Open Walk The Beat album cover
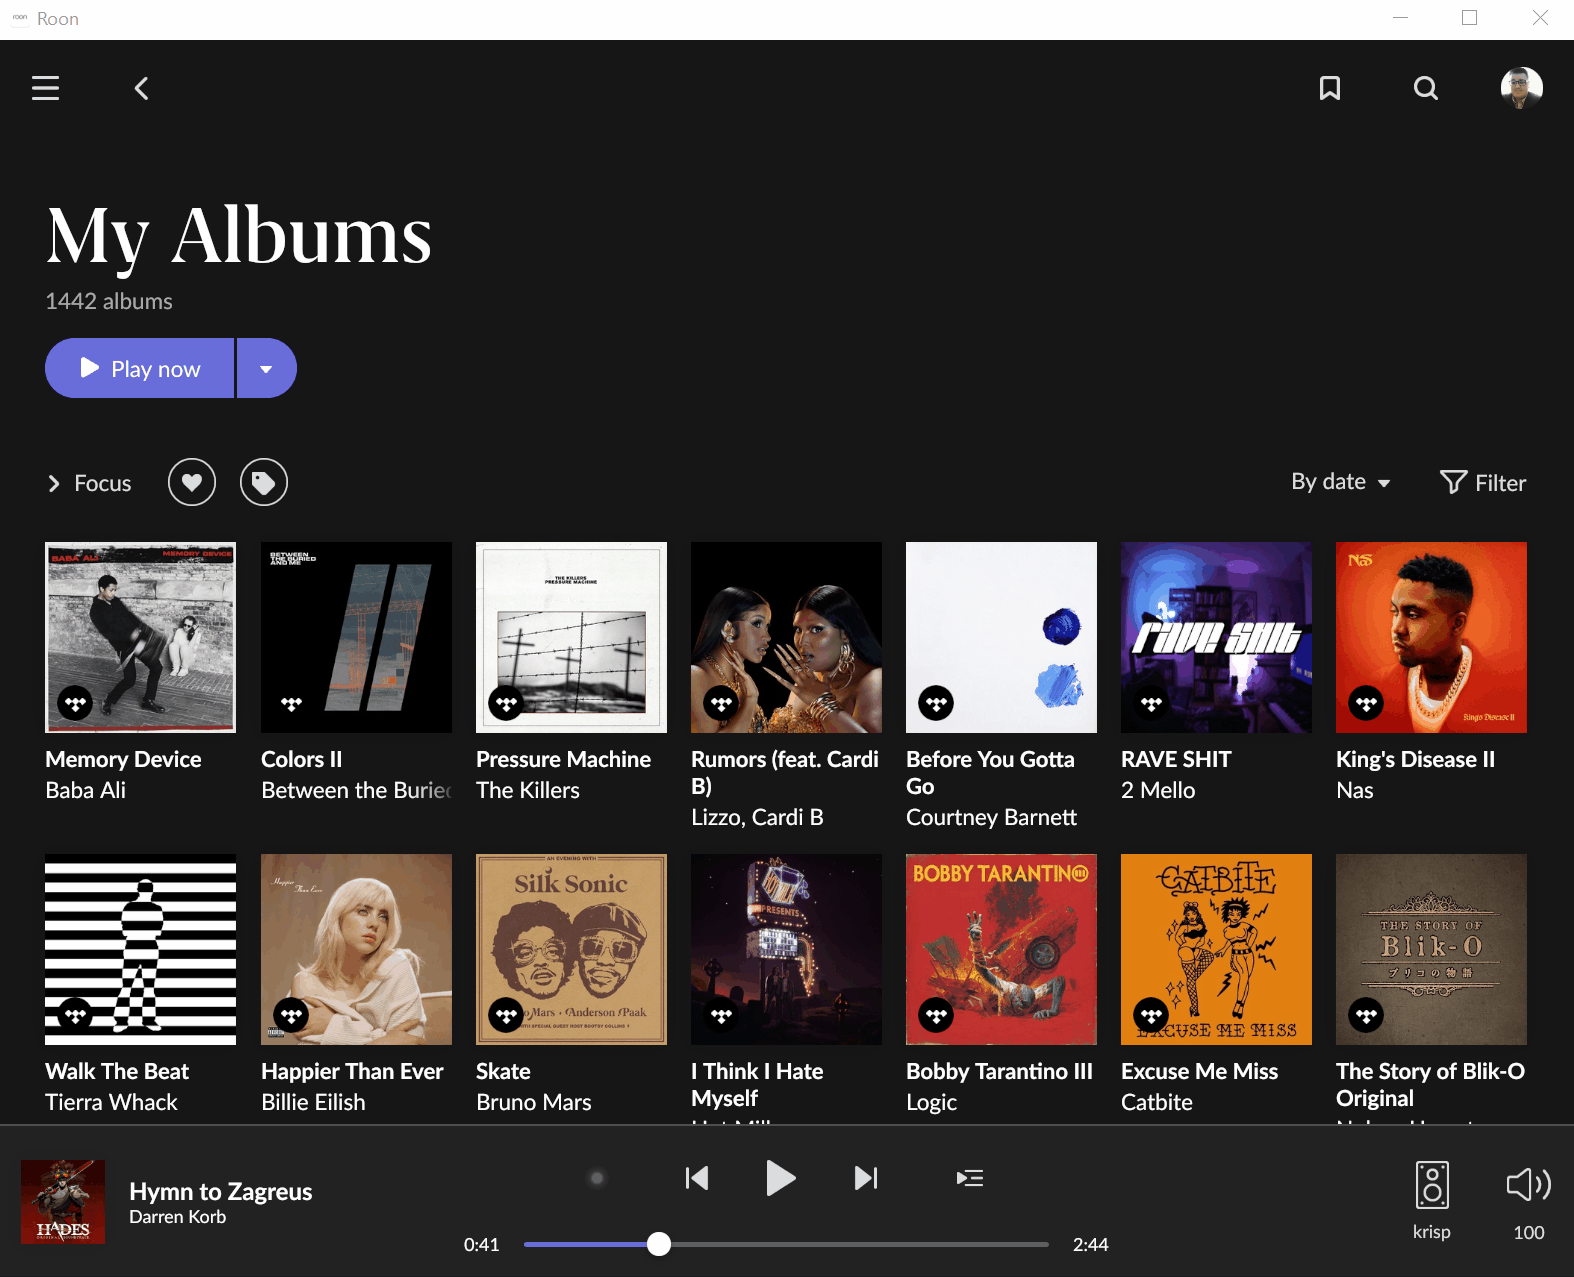This screenshot has width=1574, height=1277. [x=141, y=949]
